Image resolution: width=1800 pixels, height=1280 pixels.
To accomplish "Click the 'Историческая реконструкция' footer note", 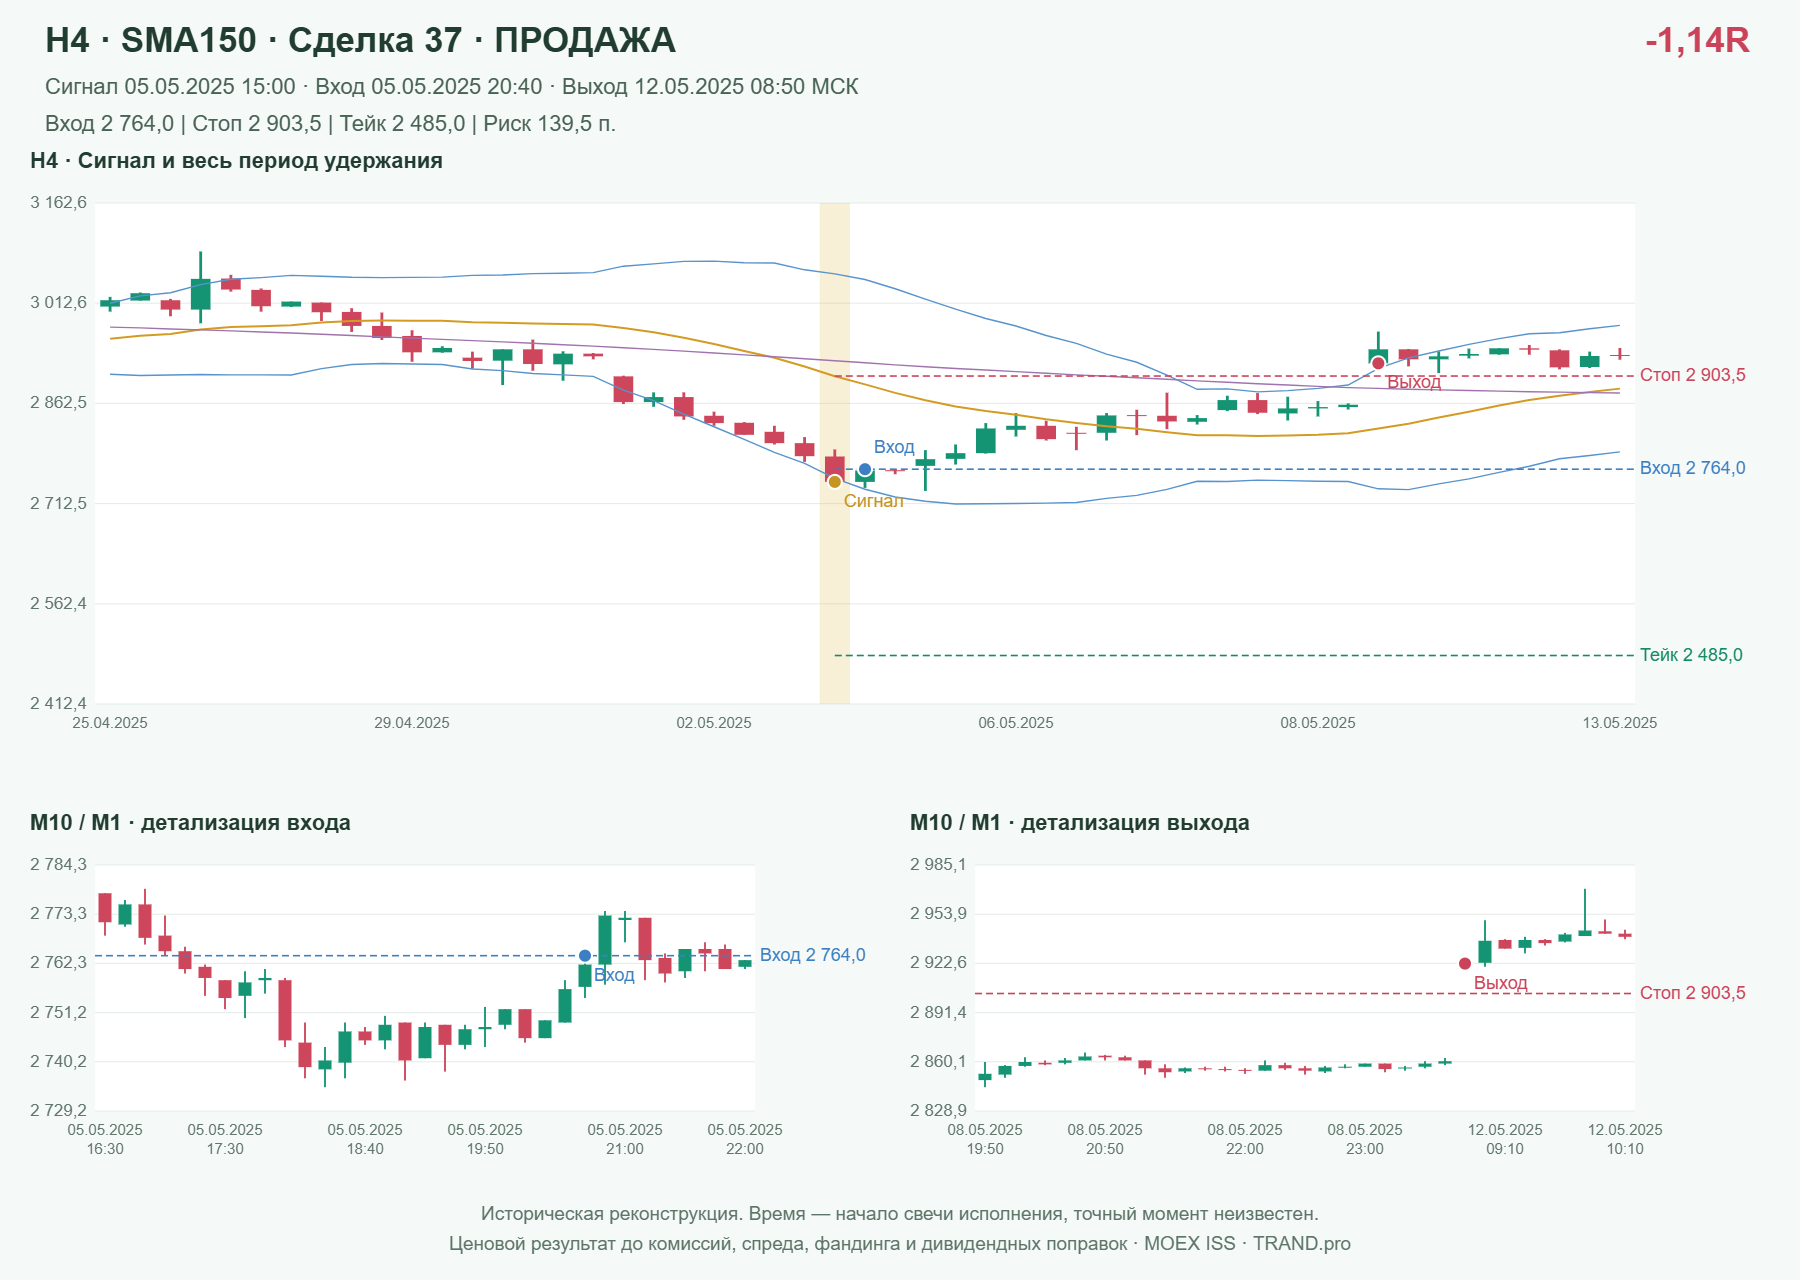I will (900, 1214).
